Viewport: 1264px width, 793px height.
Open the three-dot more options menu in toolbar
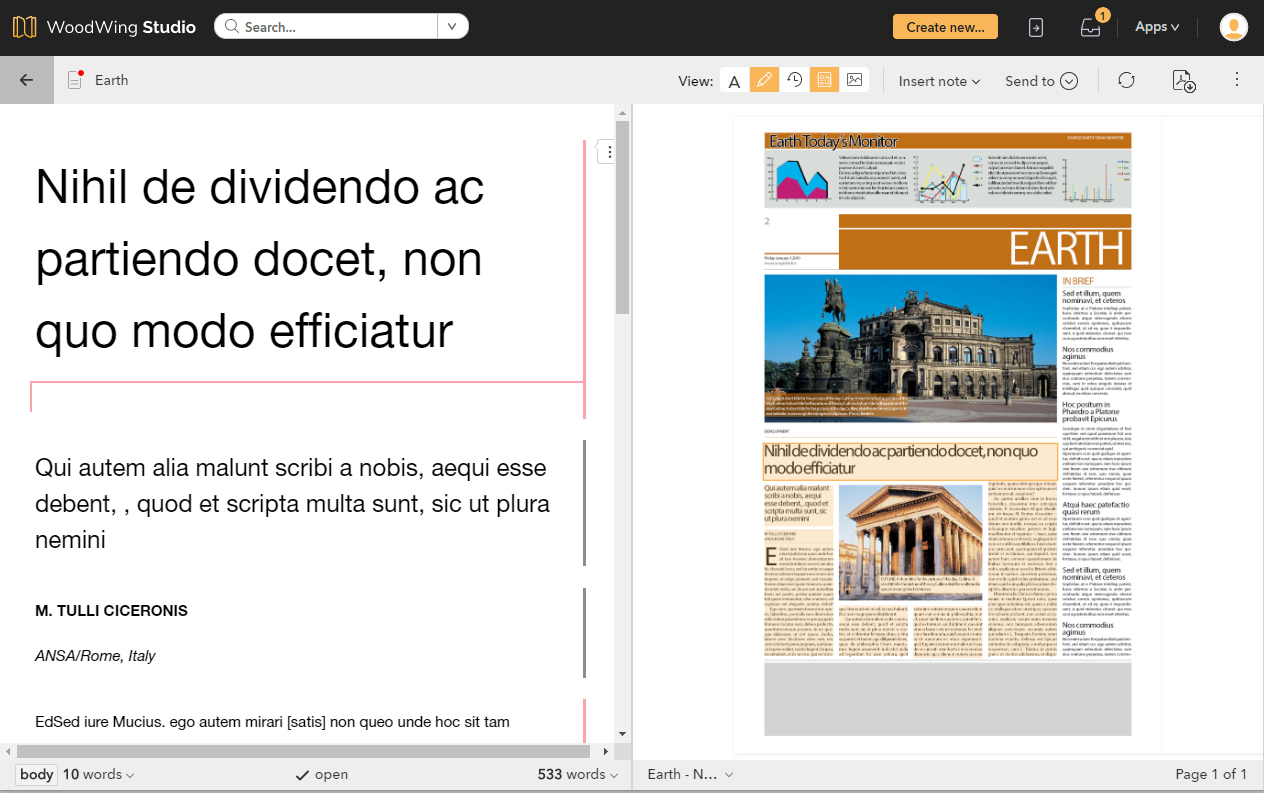pos(1237,79)
